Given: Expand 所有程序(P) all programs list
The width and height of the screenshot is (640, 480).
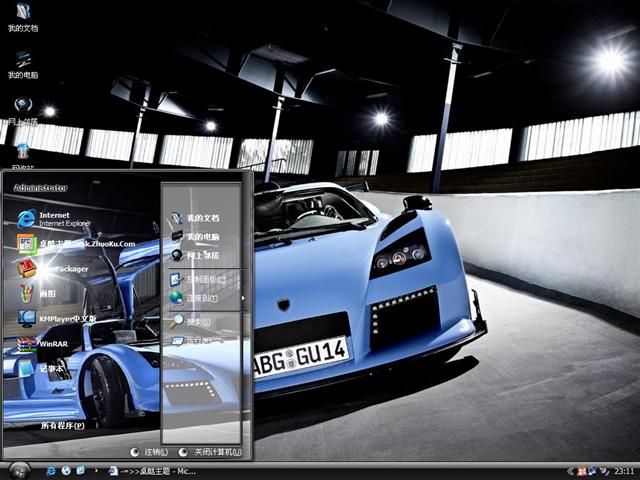Looking at the screenshot, I should point(62,425).
